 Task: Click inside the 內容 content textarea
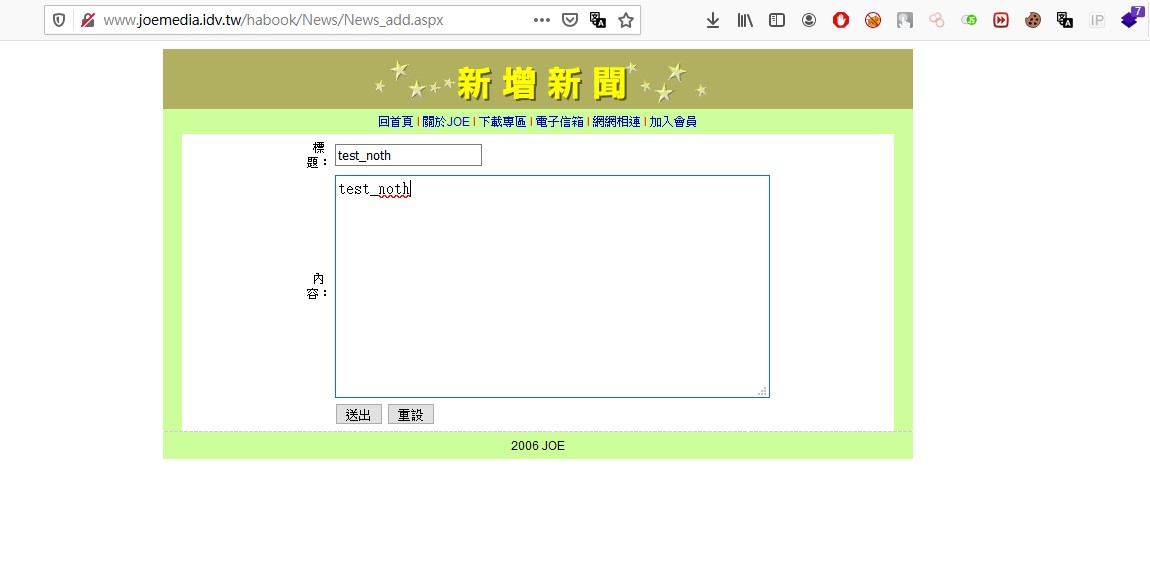pyautogui.click(x=552, y=287)
